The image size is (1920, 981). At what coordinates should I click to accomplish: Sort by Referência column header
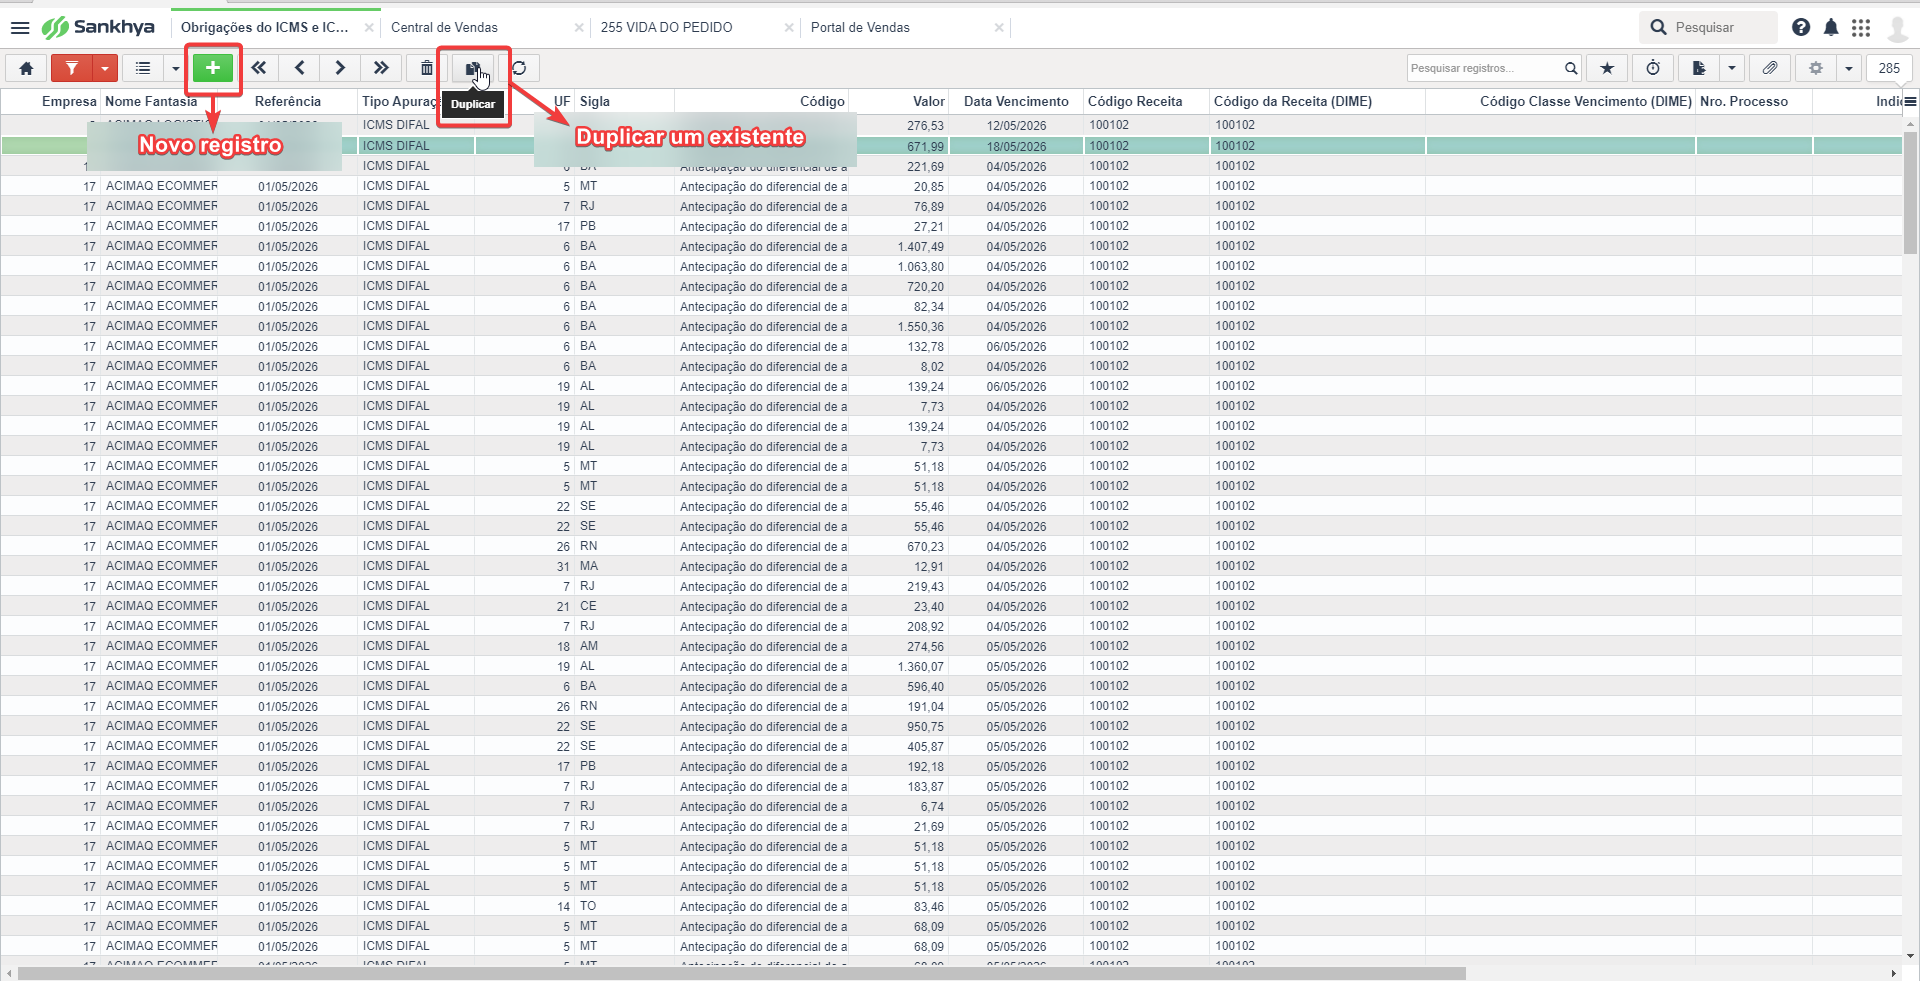288,101
